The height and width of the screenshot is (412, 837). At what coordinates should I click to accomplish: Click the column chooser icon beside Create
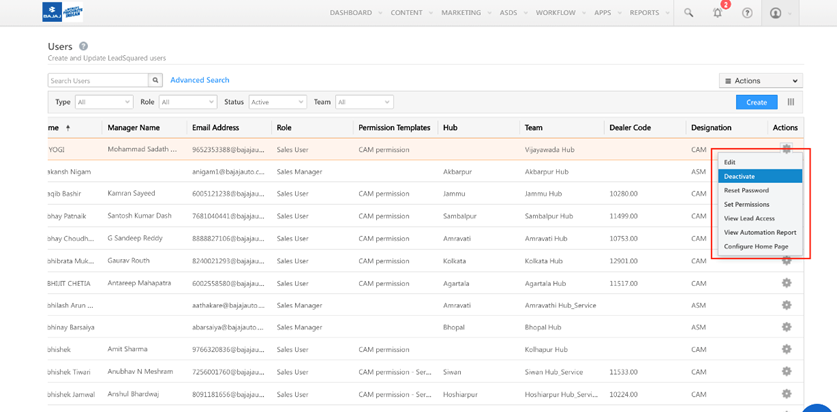tap(791, 102)
